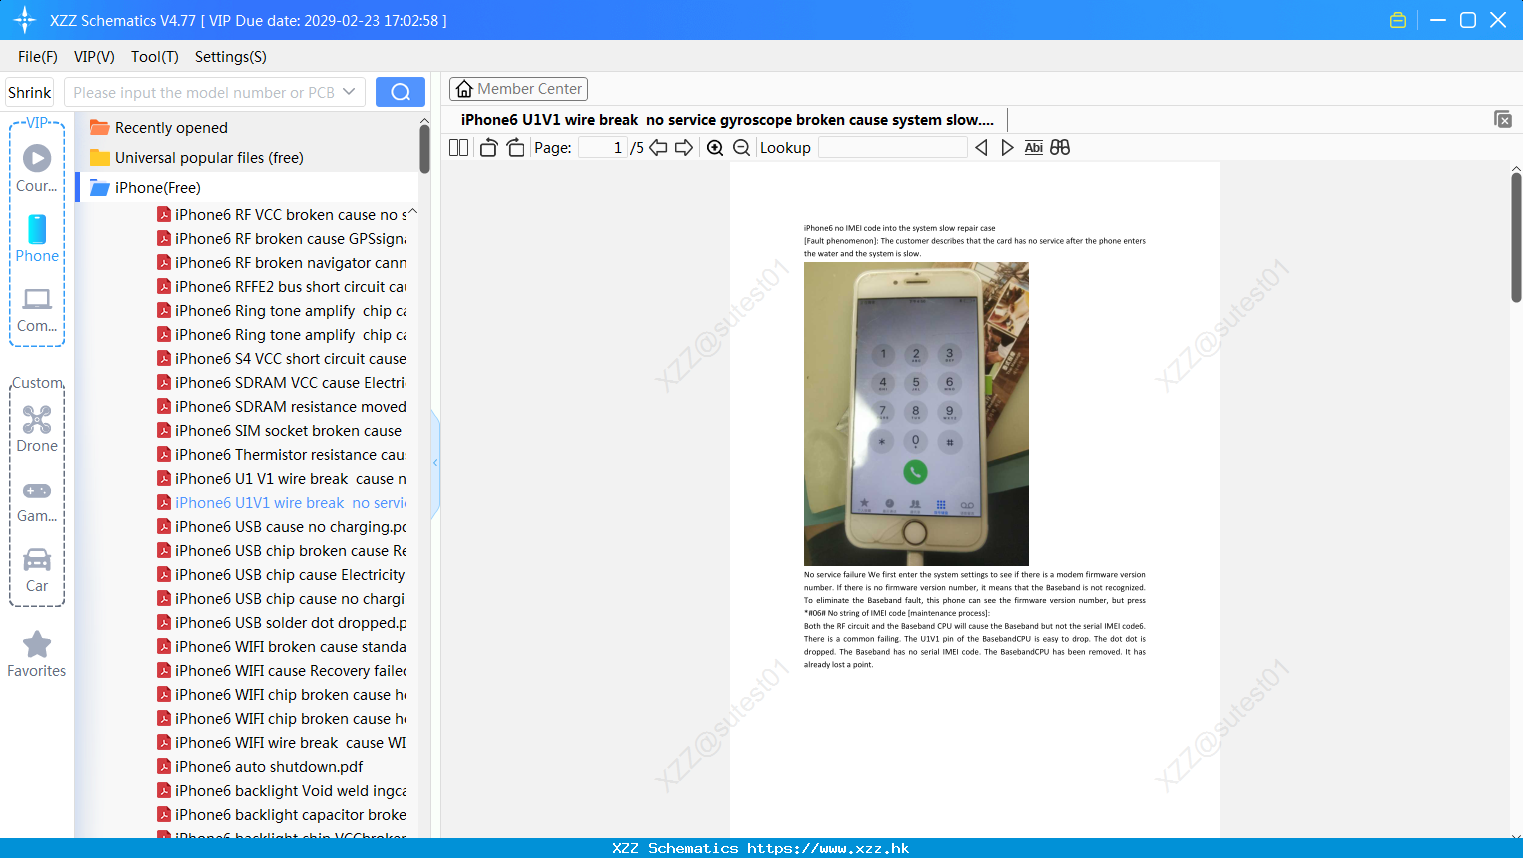Open iPhone6 SDRAM VCC cause file

coord(282,383)
